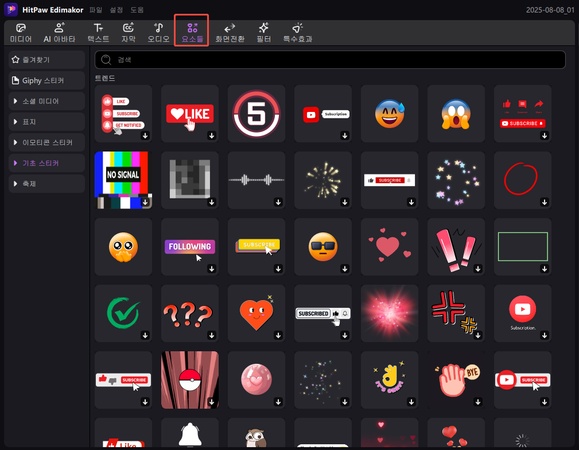Screen dimensions: 579x450
Task: Select the yellow OK hand sticker
Action: point(390,380)
